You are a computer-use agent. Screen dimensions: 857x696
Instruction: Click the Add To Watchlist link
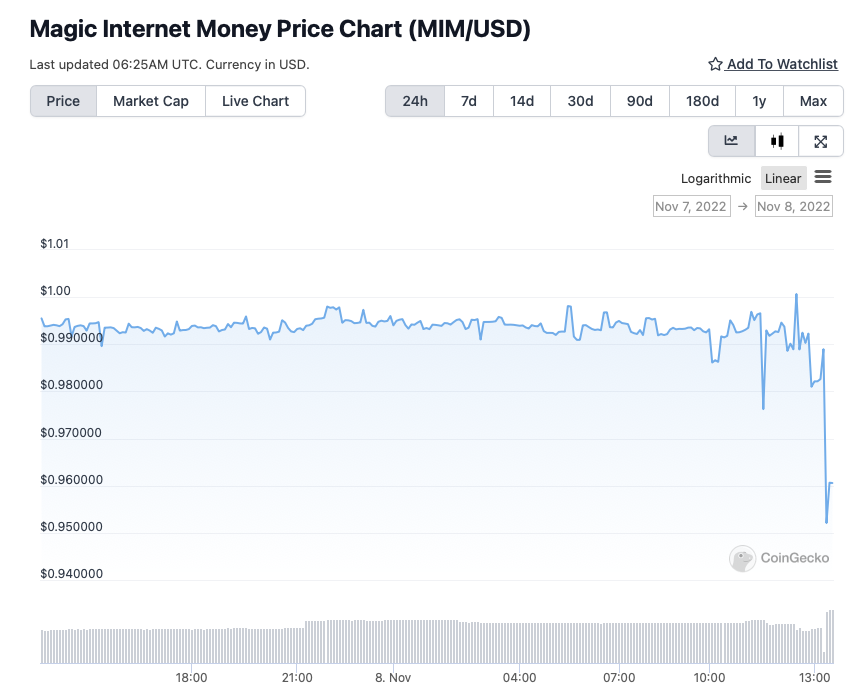[782, 65]
